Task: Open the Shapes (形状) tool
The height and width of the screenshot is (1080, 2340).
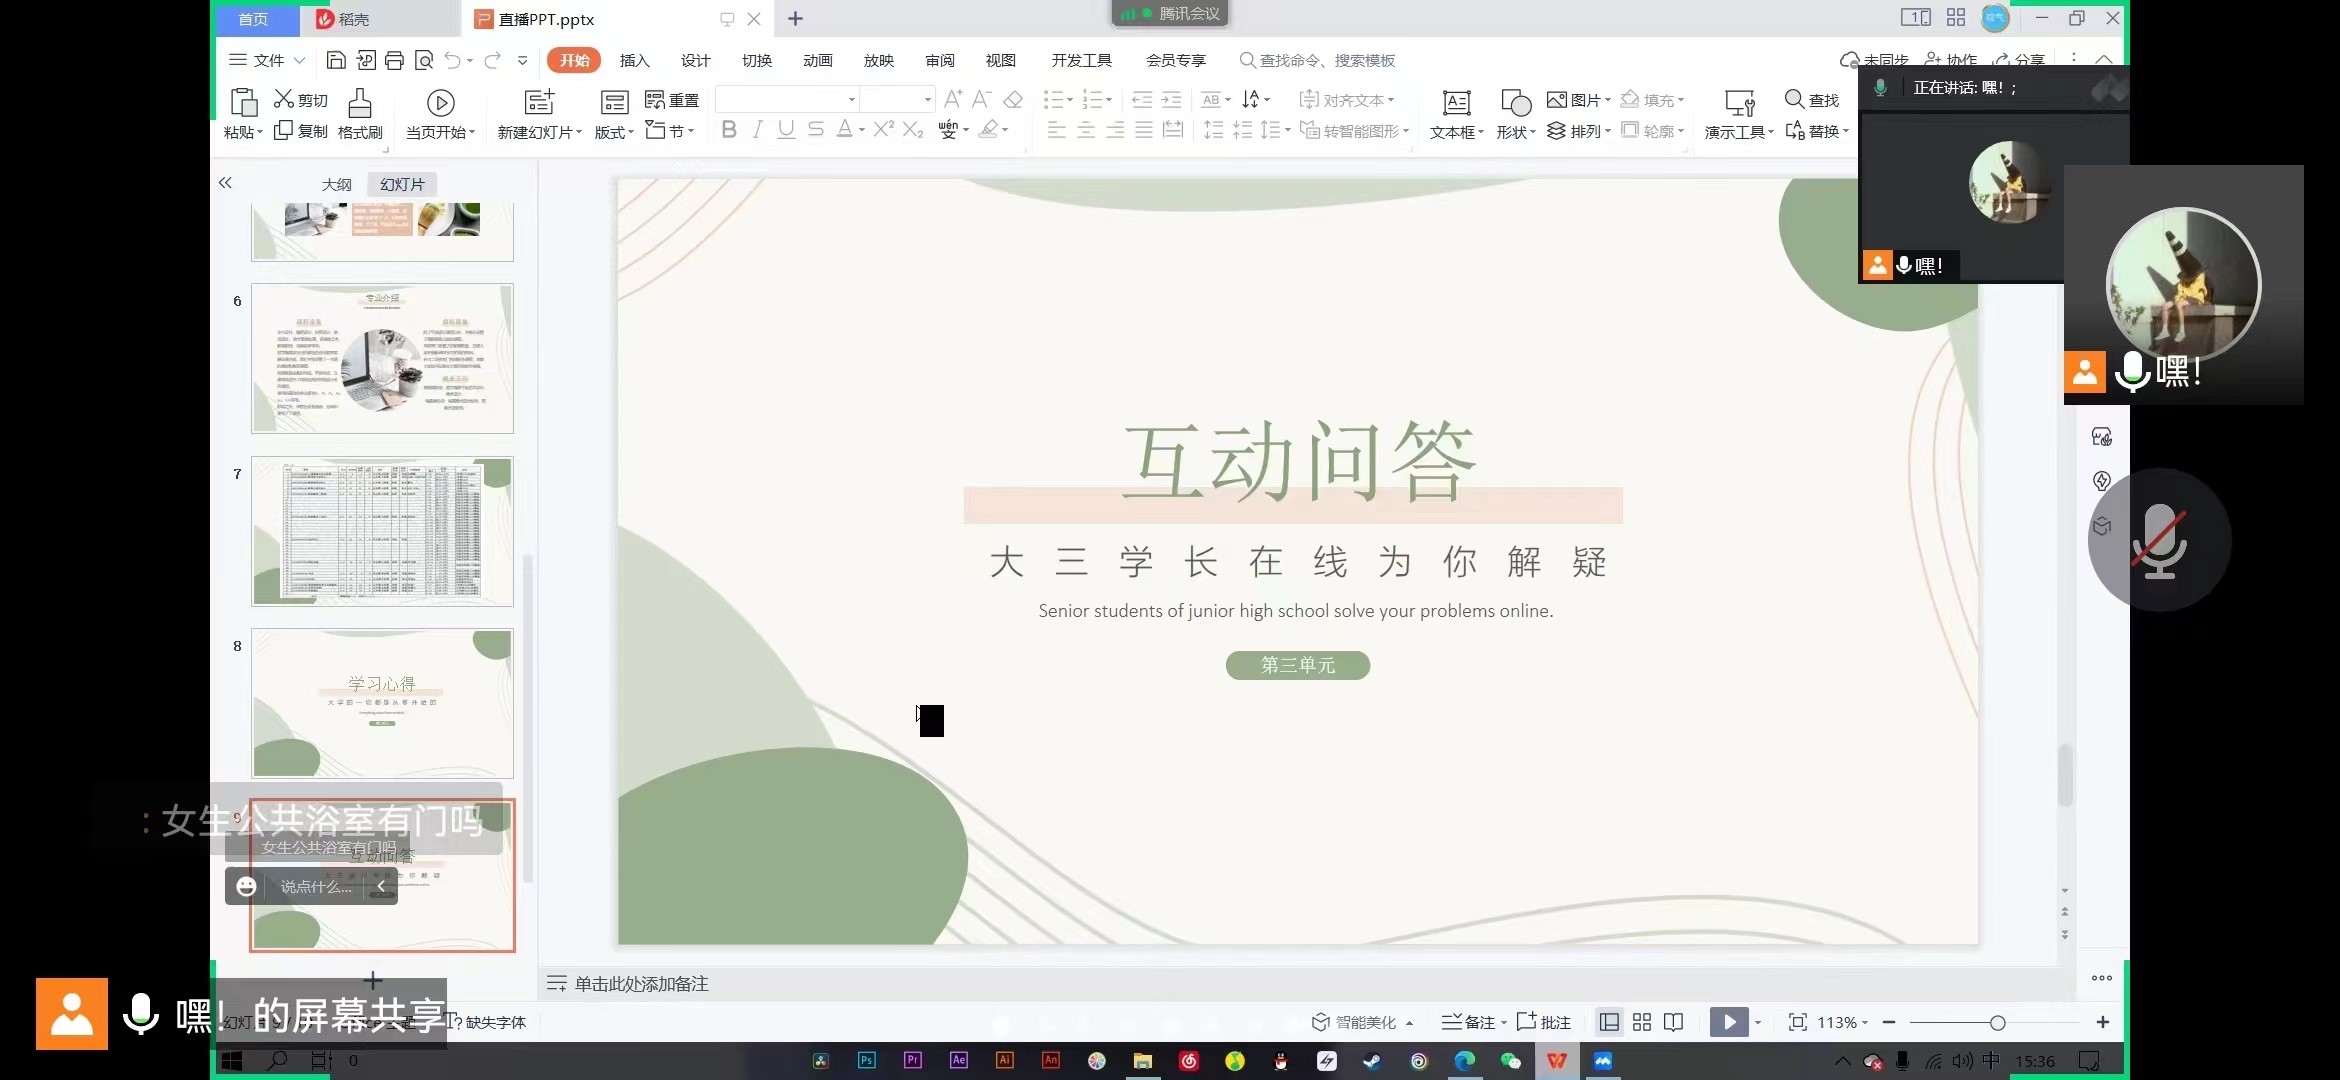Action: point(1515,103)
